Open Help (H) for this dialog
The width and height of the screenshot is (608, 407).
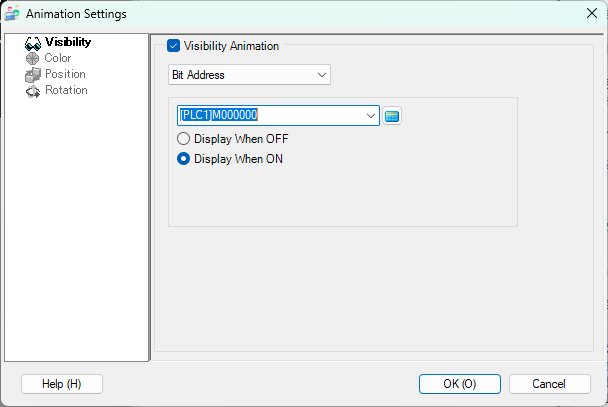[x=61, y=384]
